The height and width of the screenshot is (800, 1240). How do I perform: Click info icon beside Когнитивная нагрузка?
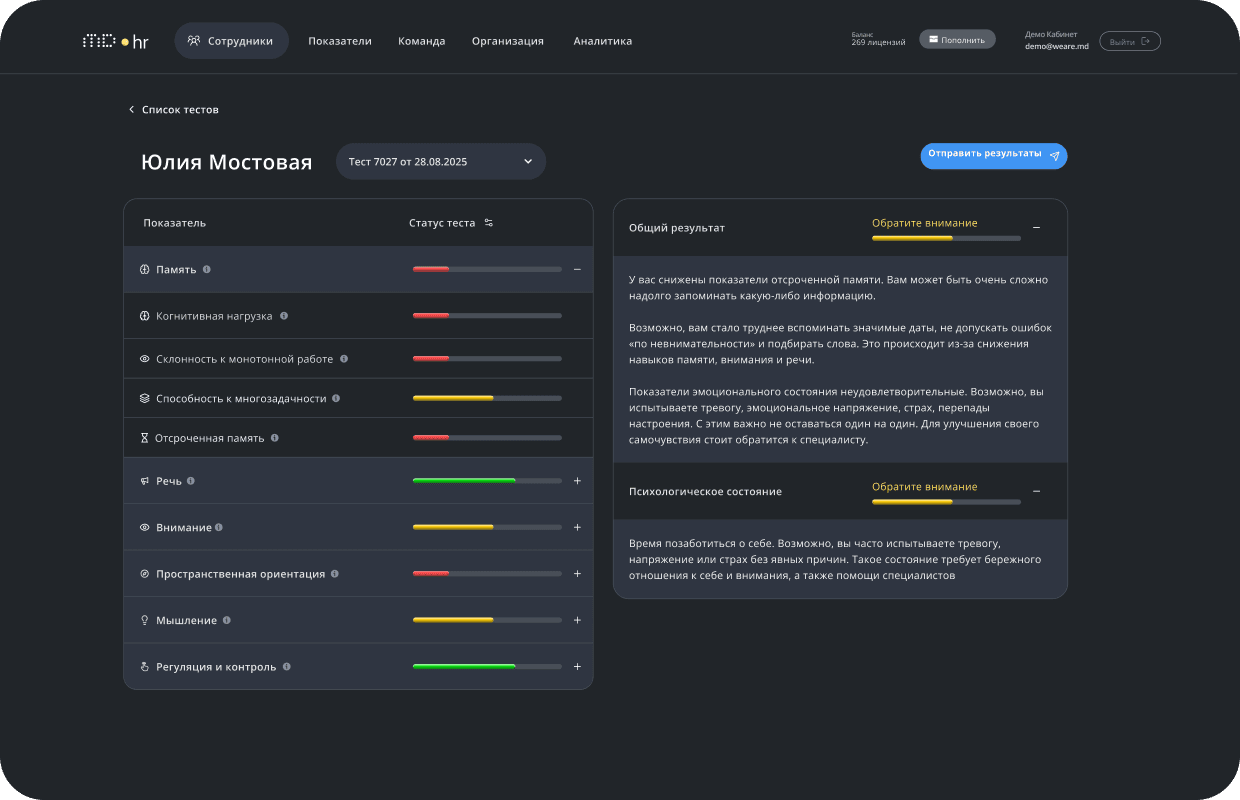tap(284, 316)
